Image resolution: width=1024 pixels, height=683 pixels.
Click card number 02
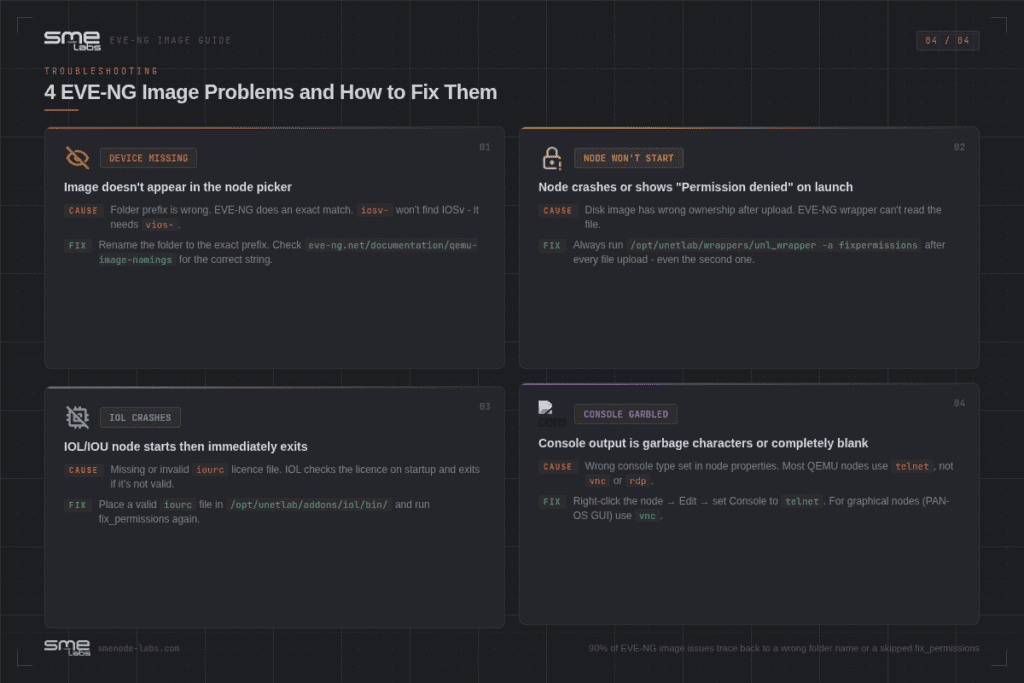click(x=959, y=147)
